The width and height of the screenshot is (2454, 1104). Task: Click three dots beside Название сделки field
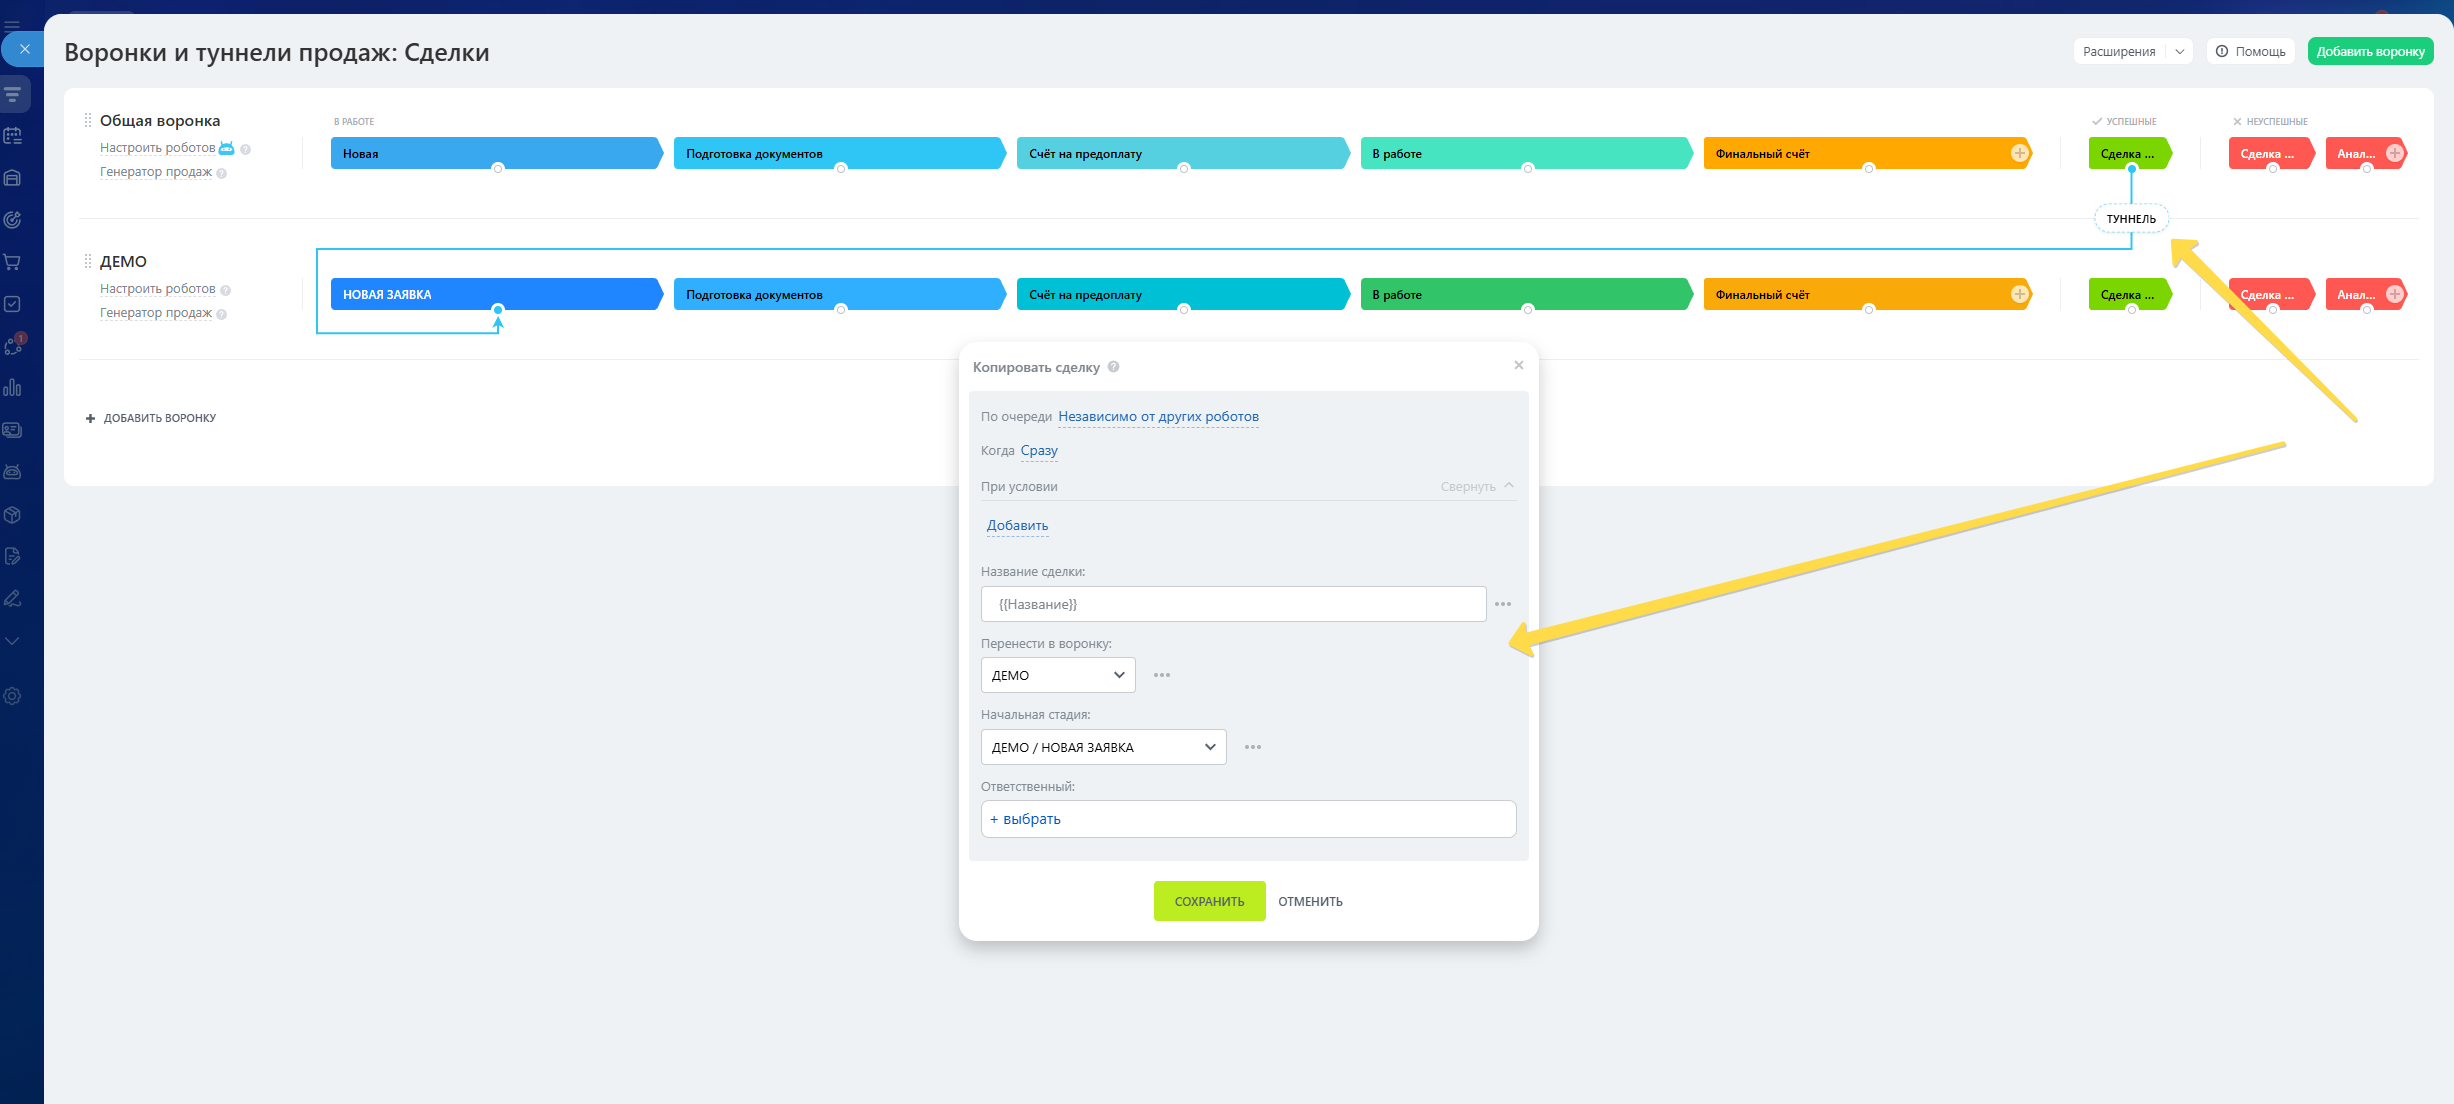point(1503,604)
